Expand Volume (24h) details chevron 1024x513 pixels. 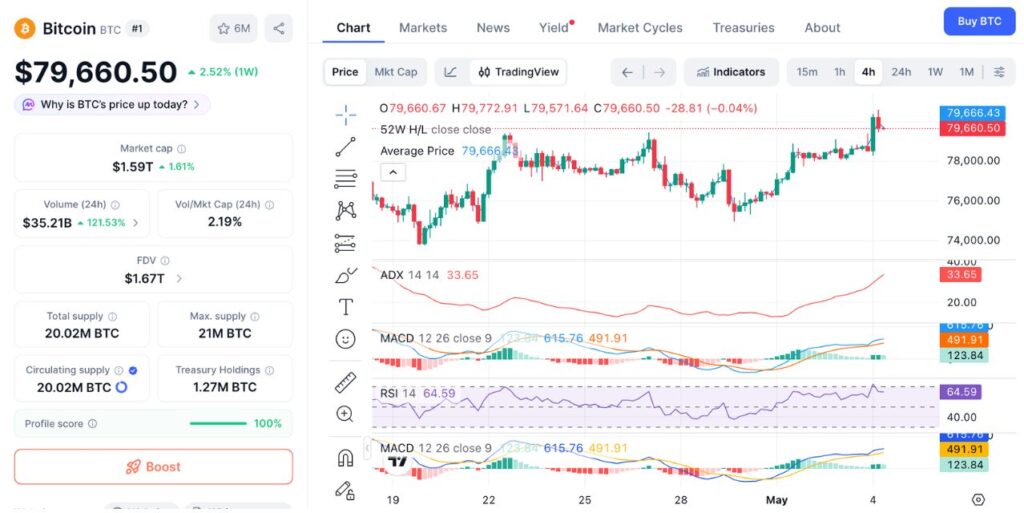coord(136,223)
